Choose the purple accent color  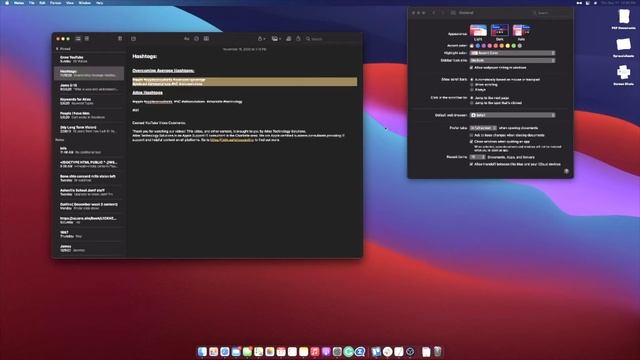pos(484,46)
